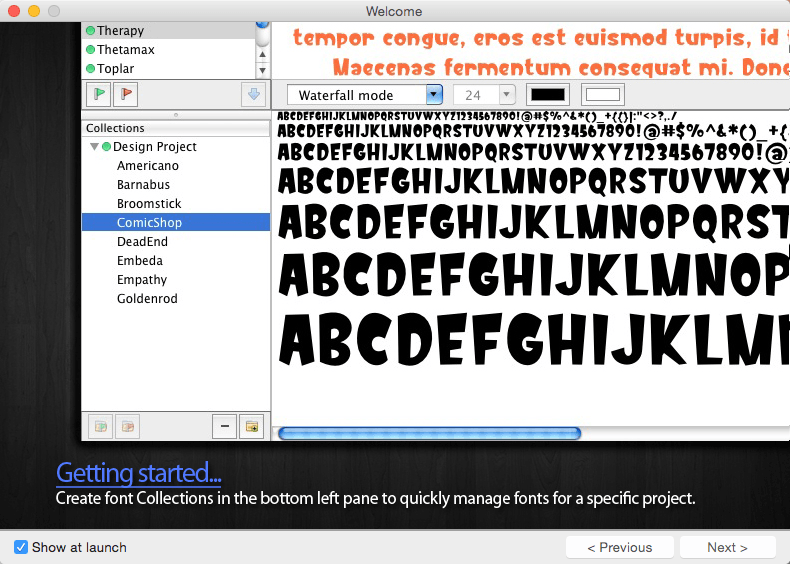Select Therapy in the font list
Screen dimensions: 790x564
click(x=169, y=31)
